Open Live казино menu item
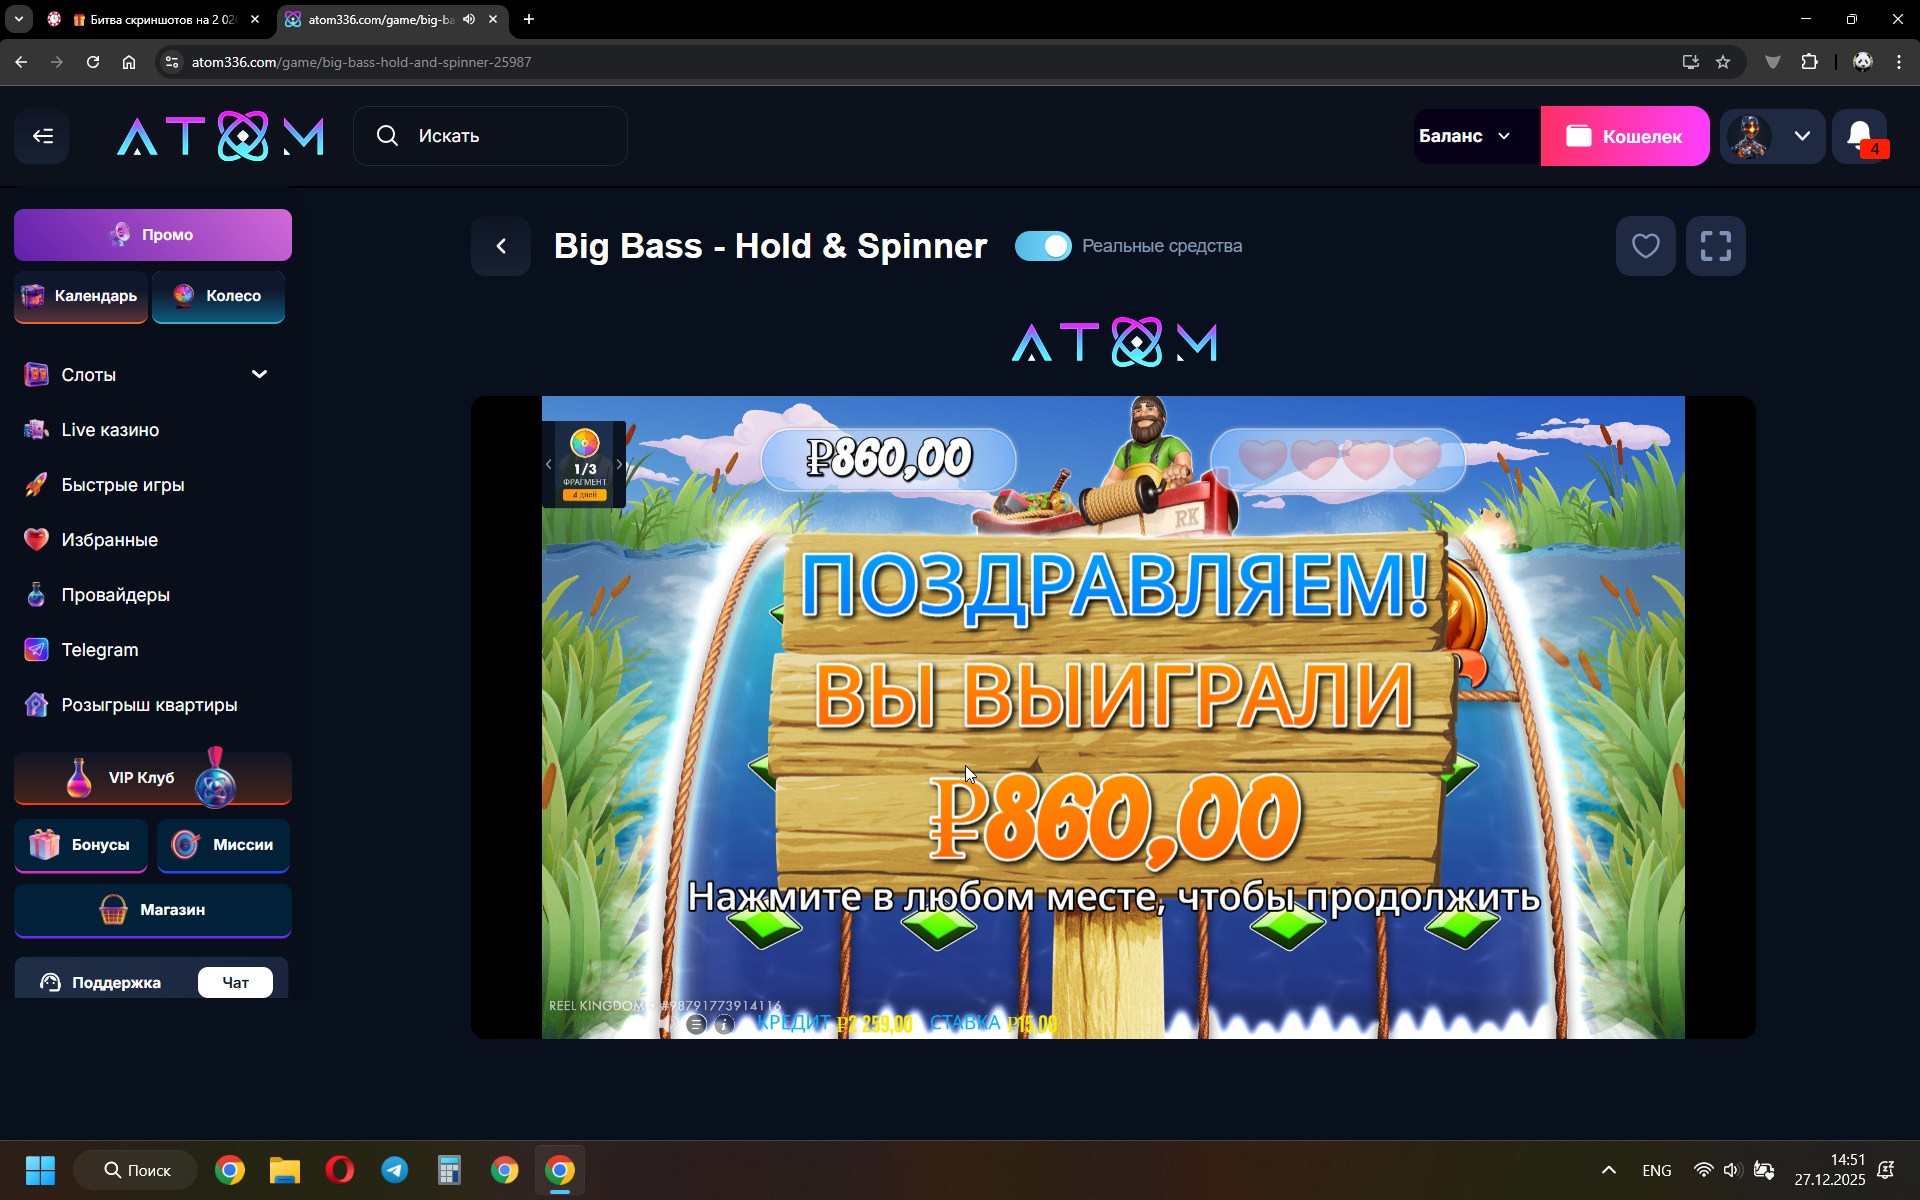Screen dimensions: 1920x1200 click(110, 430)
